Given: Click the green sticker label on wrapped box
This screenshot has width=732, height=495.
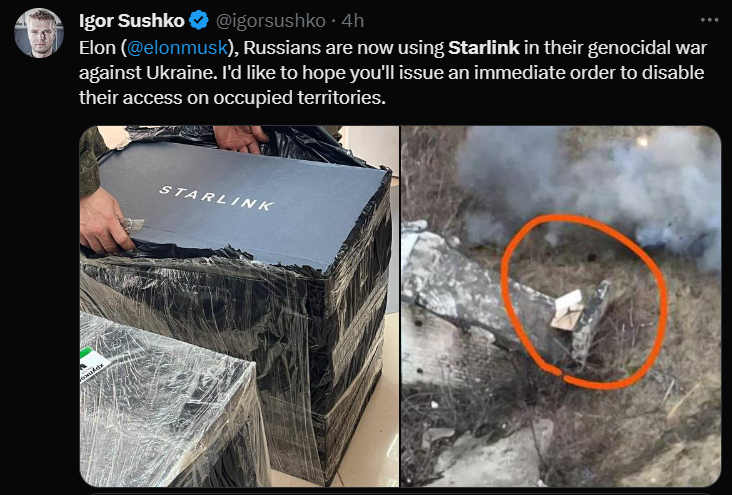Looking at the screenshot, I should (93, 364).
